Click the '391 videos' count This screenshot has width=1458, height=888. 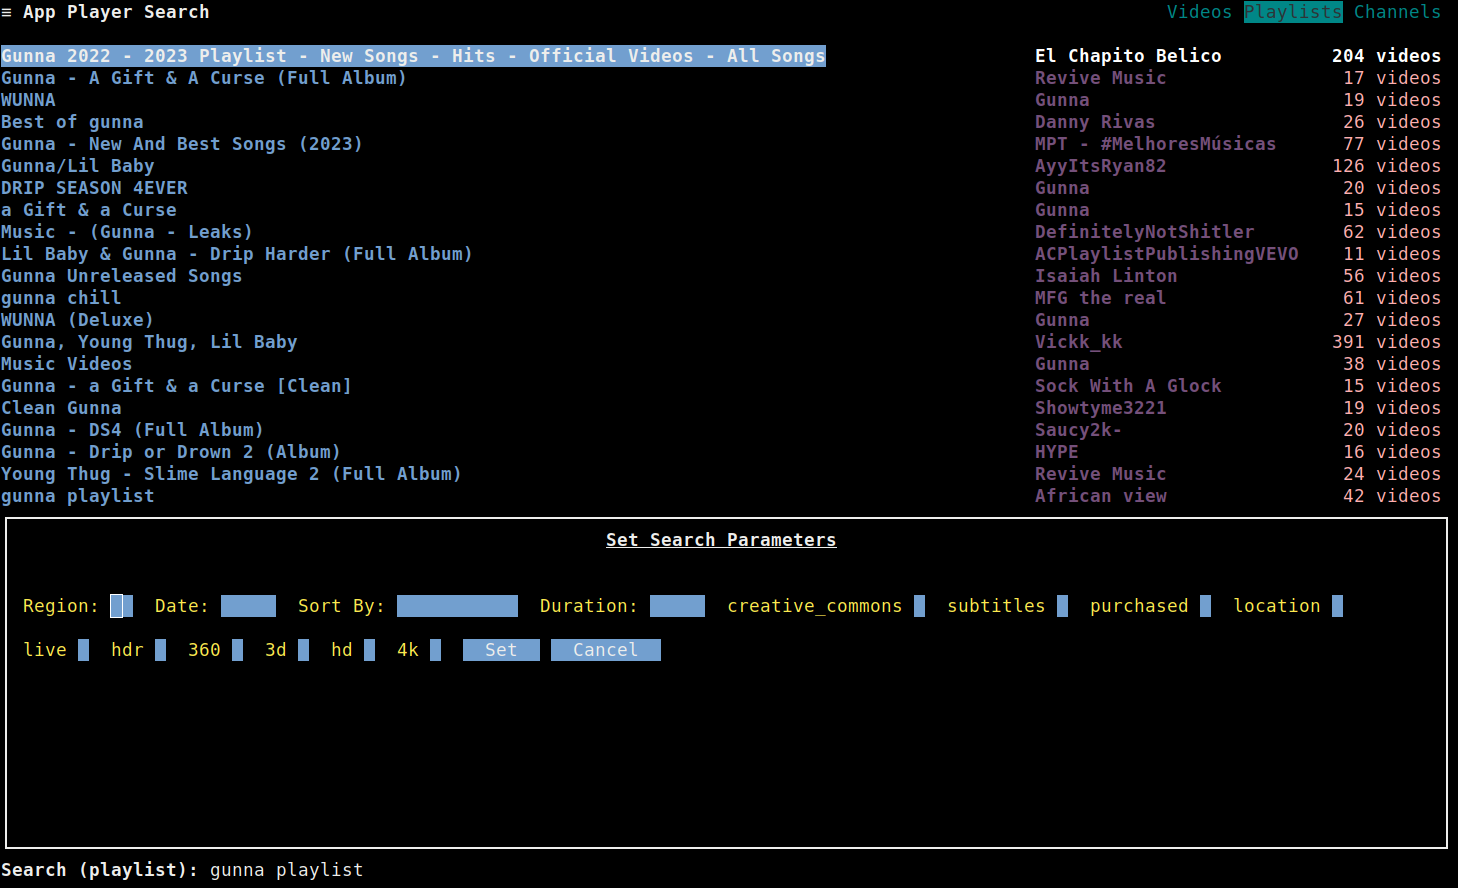coord(1387,342)
